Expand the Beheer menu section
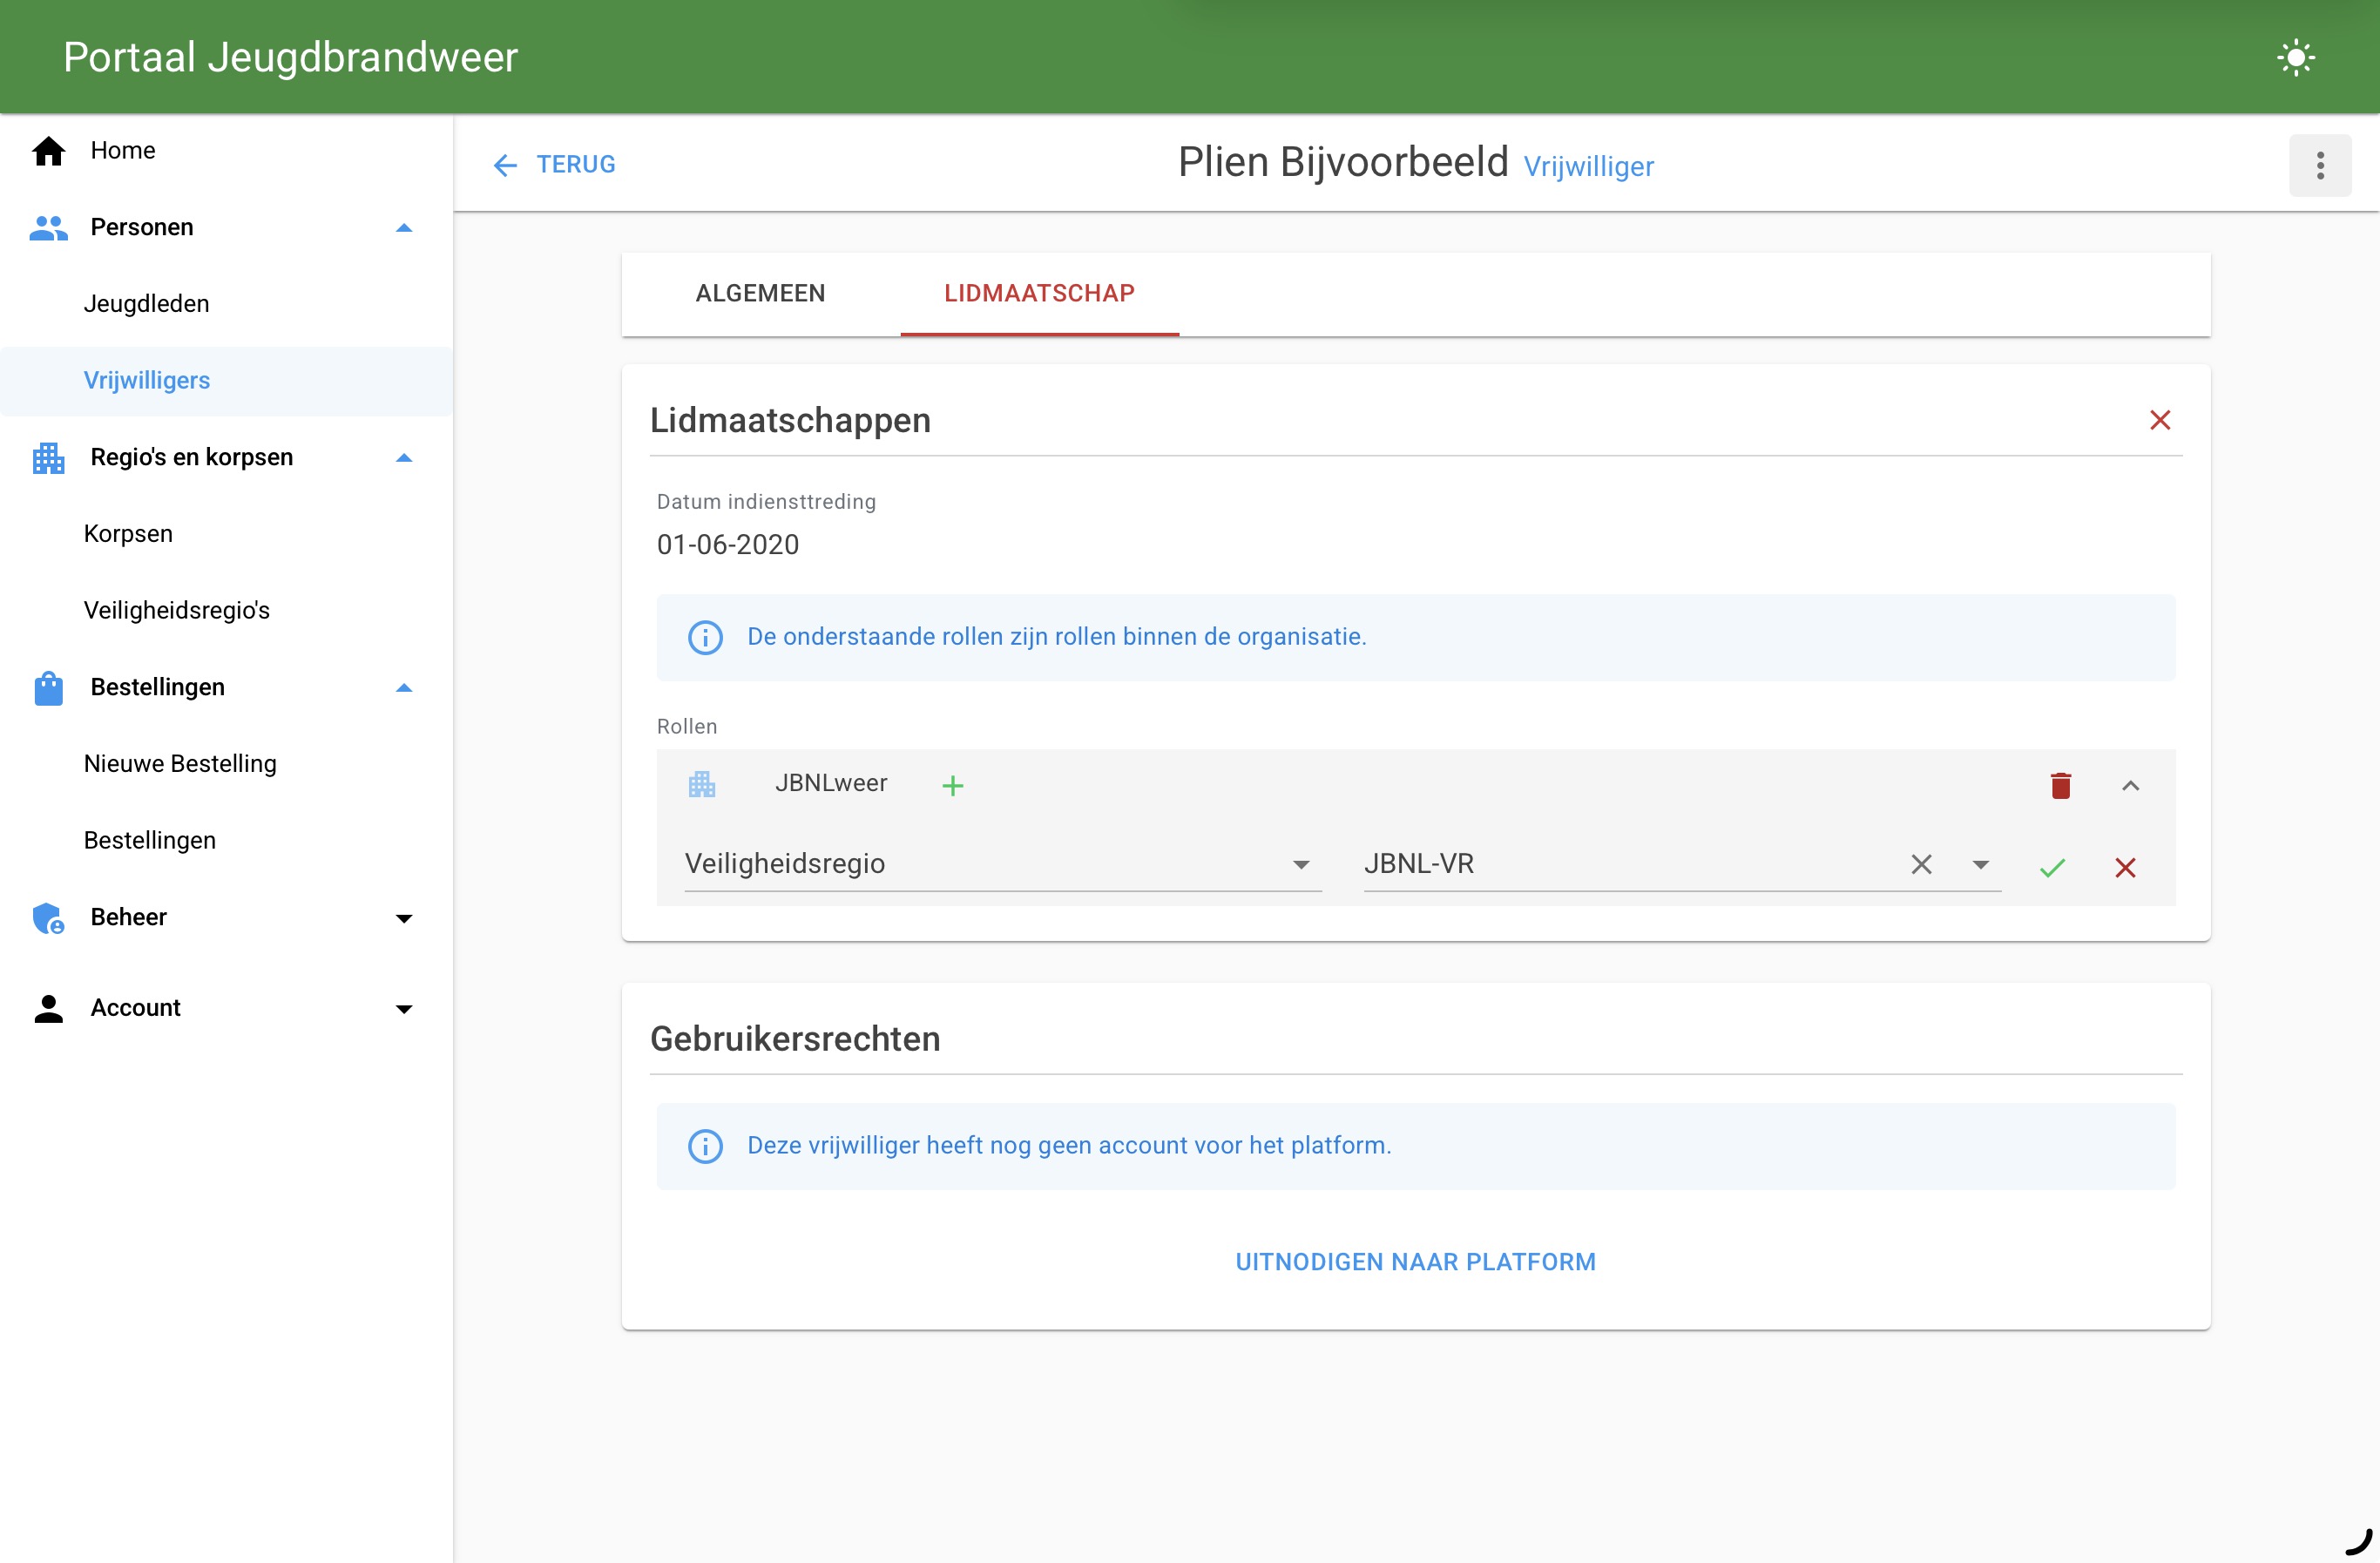The height and width of the screenshot is (1563, 2380). (404, 918)
